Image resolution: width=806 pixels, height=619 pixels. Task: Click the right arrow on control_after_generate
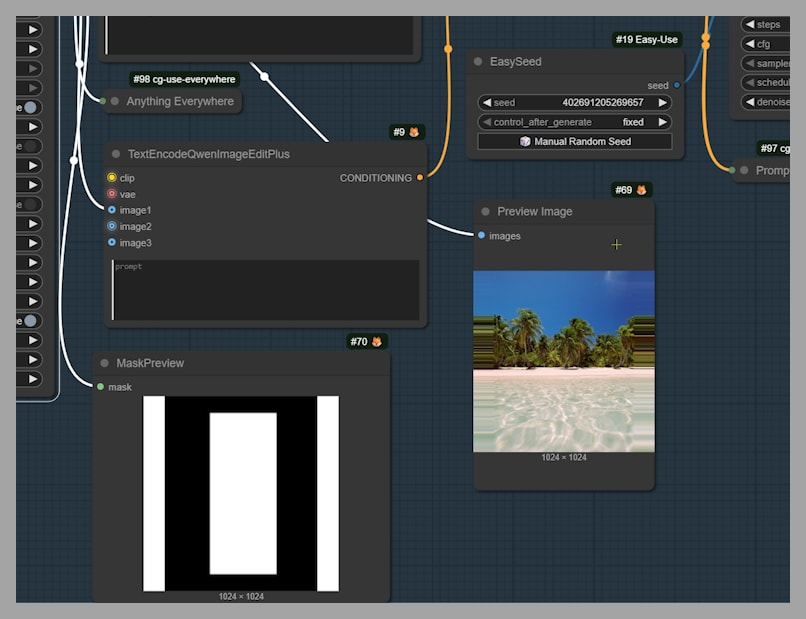[x=662, y=122]
